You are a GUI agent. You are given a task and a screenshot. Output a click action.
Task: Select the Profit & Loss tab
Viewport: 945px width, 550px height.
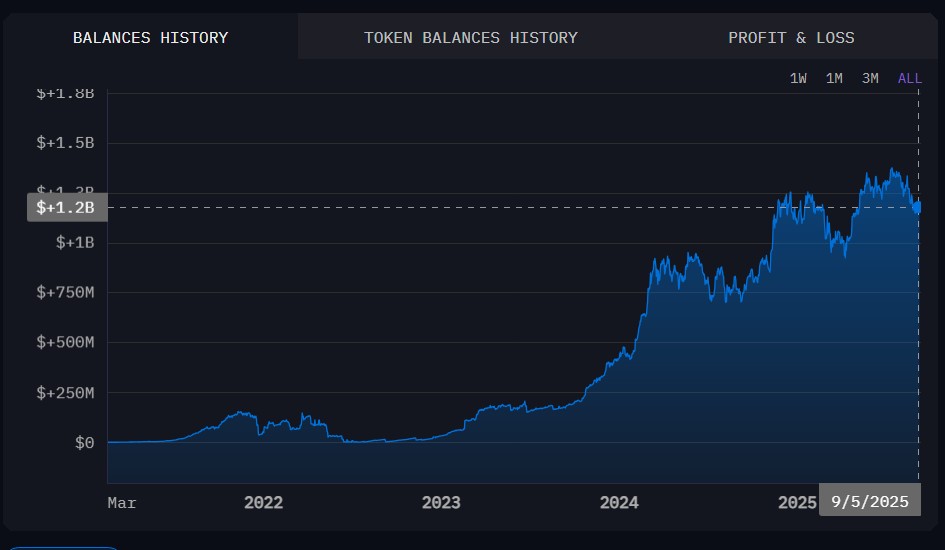tap(791, 38)
